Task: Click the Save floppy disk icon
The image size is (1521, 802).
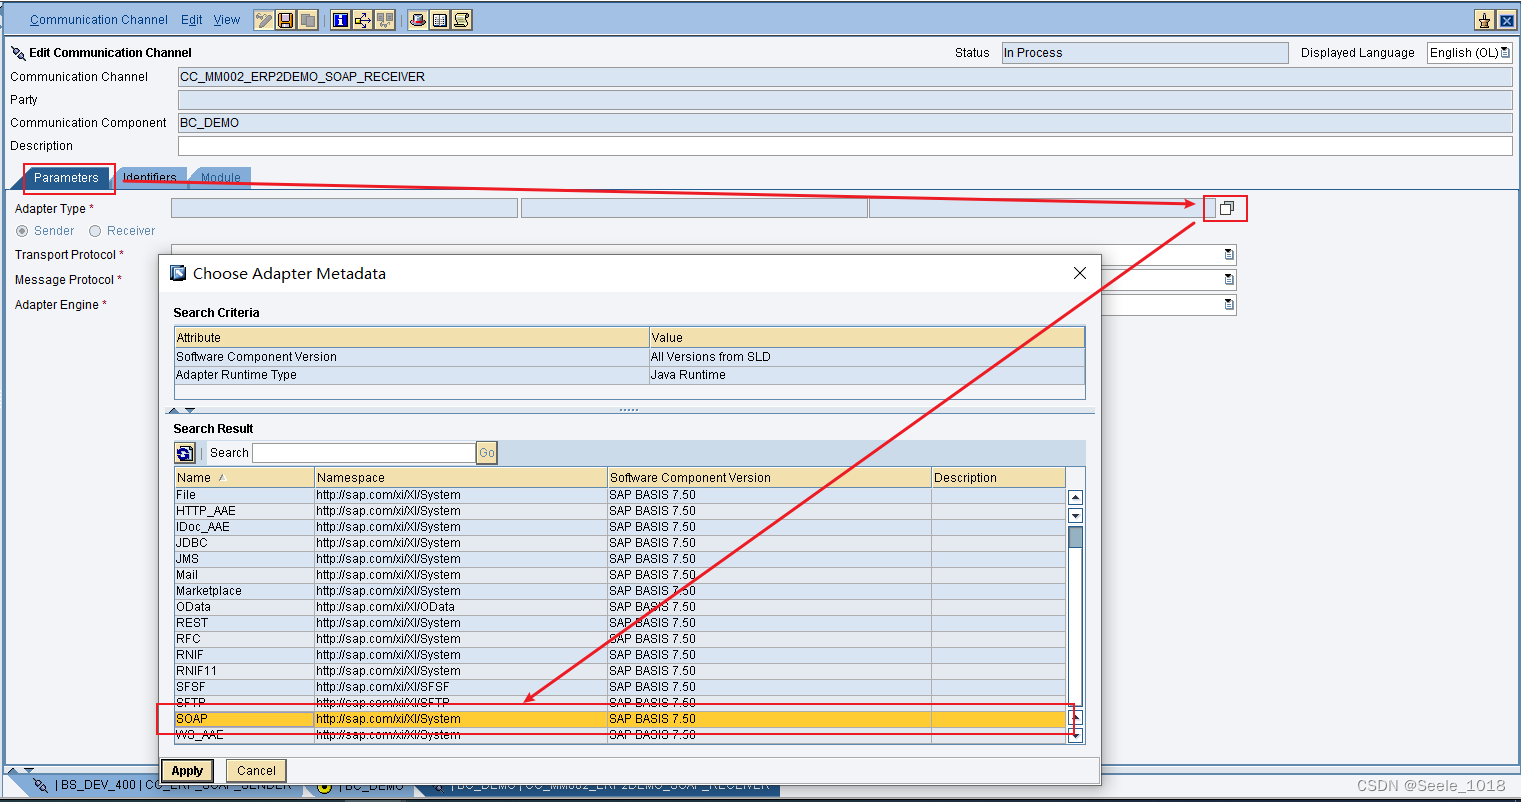Action: (x=286, y=20)
